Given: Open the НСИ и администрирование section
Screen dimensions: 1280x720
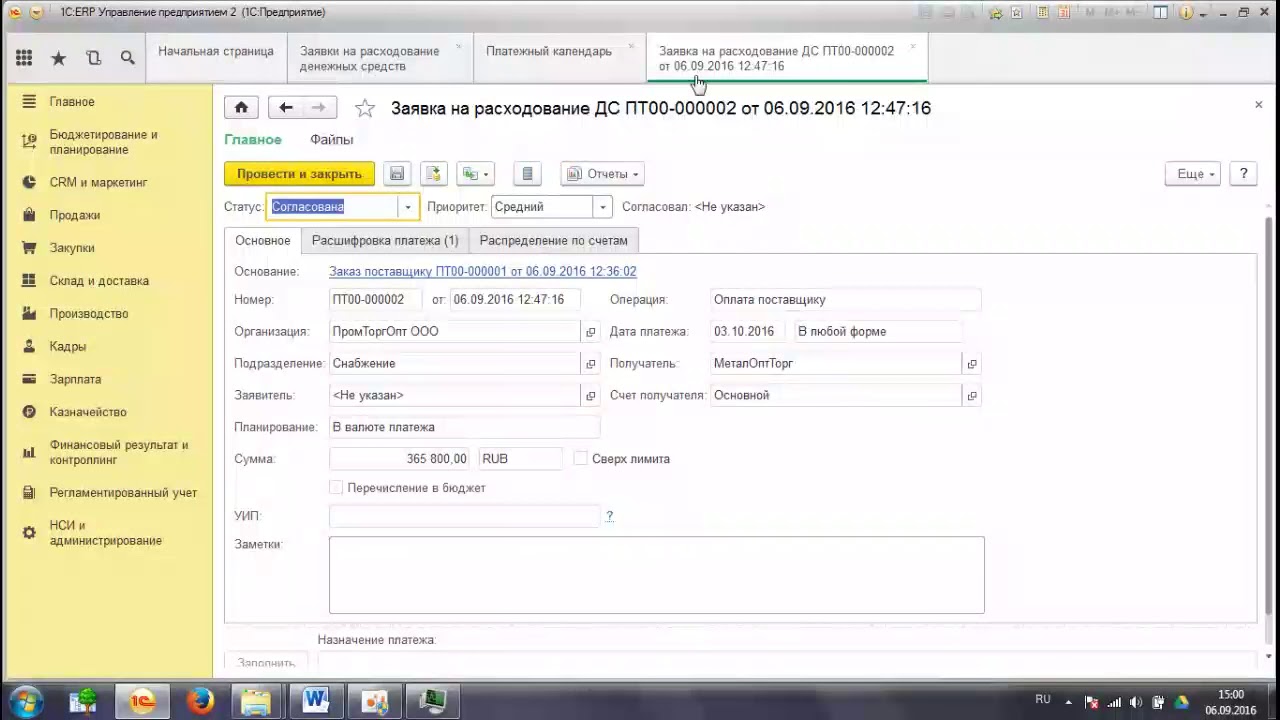Looking at the screenshot, I should pyautogui.click(x=105, y=533).
